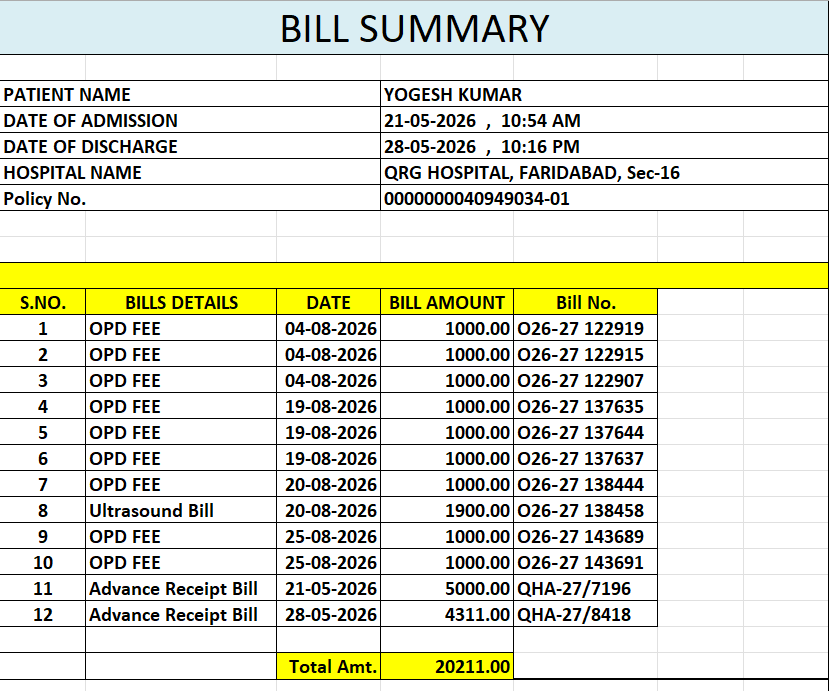Select the 1900.00 amount cell
This screenshot has height=691, width=829.
click(x=447, y=510)
